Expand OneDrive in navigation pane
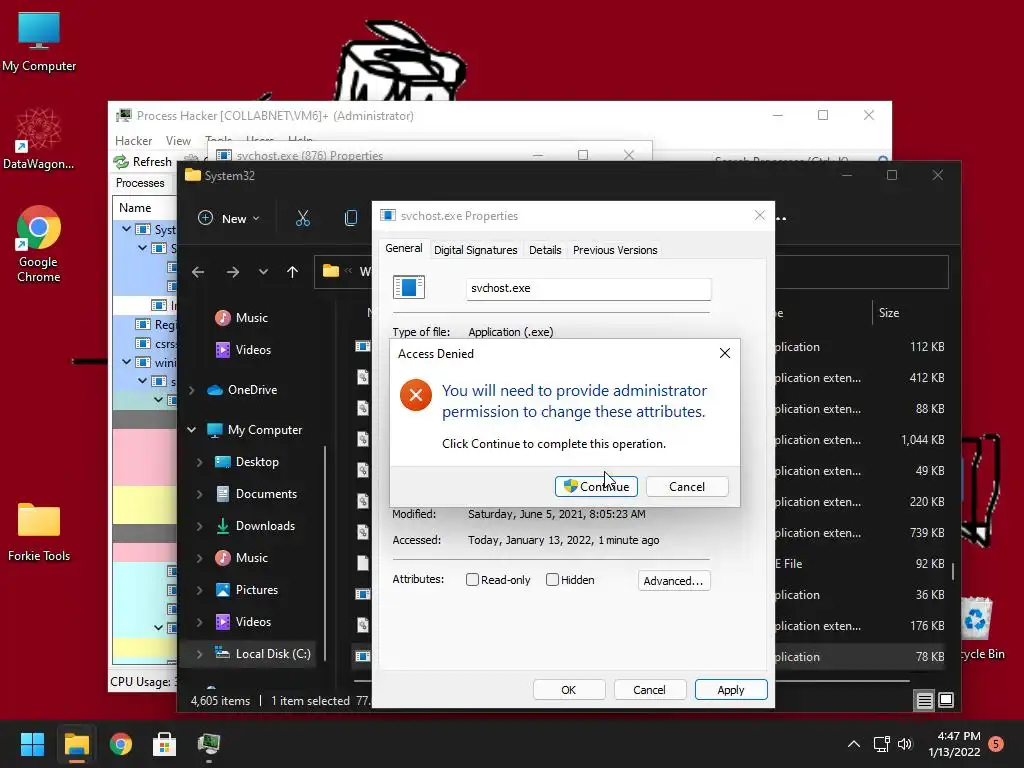 coord(192,391)
